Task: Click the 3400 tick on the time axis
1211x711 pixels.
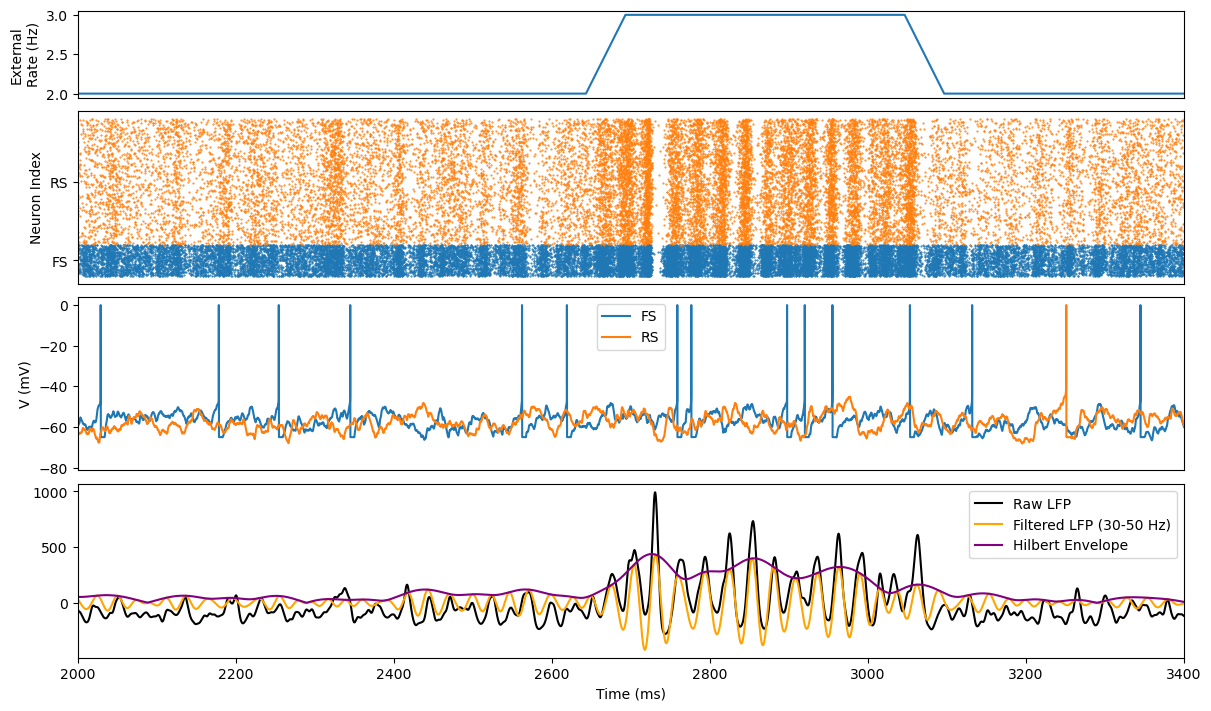Action: coord(1184,675)
